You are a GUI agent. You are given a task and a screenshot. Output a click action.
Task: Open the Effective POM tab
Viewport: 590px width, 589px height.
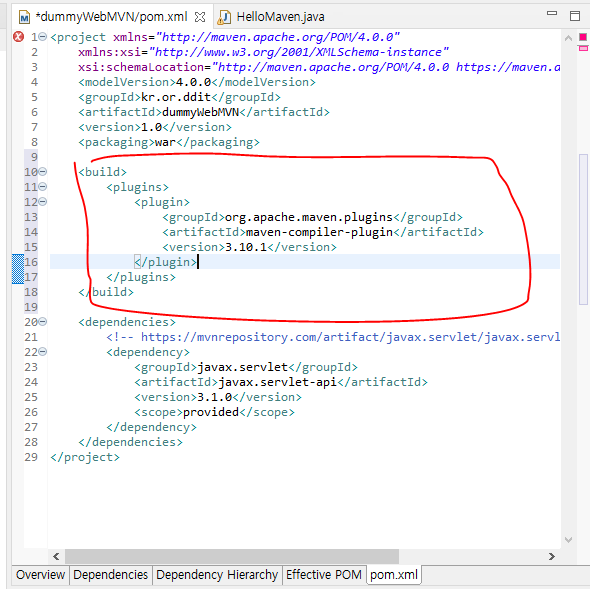pos(324,575)
